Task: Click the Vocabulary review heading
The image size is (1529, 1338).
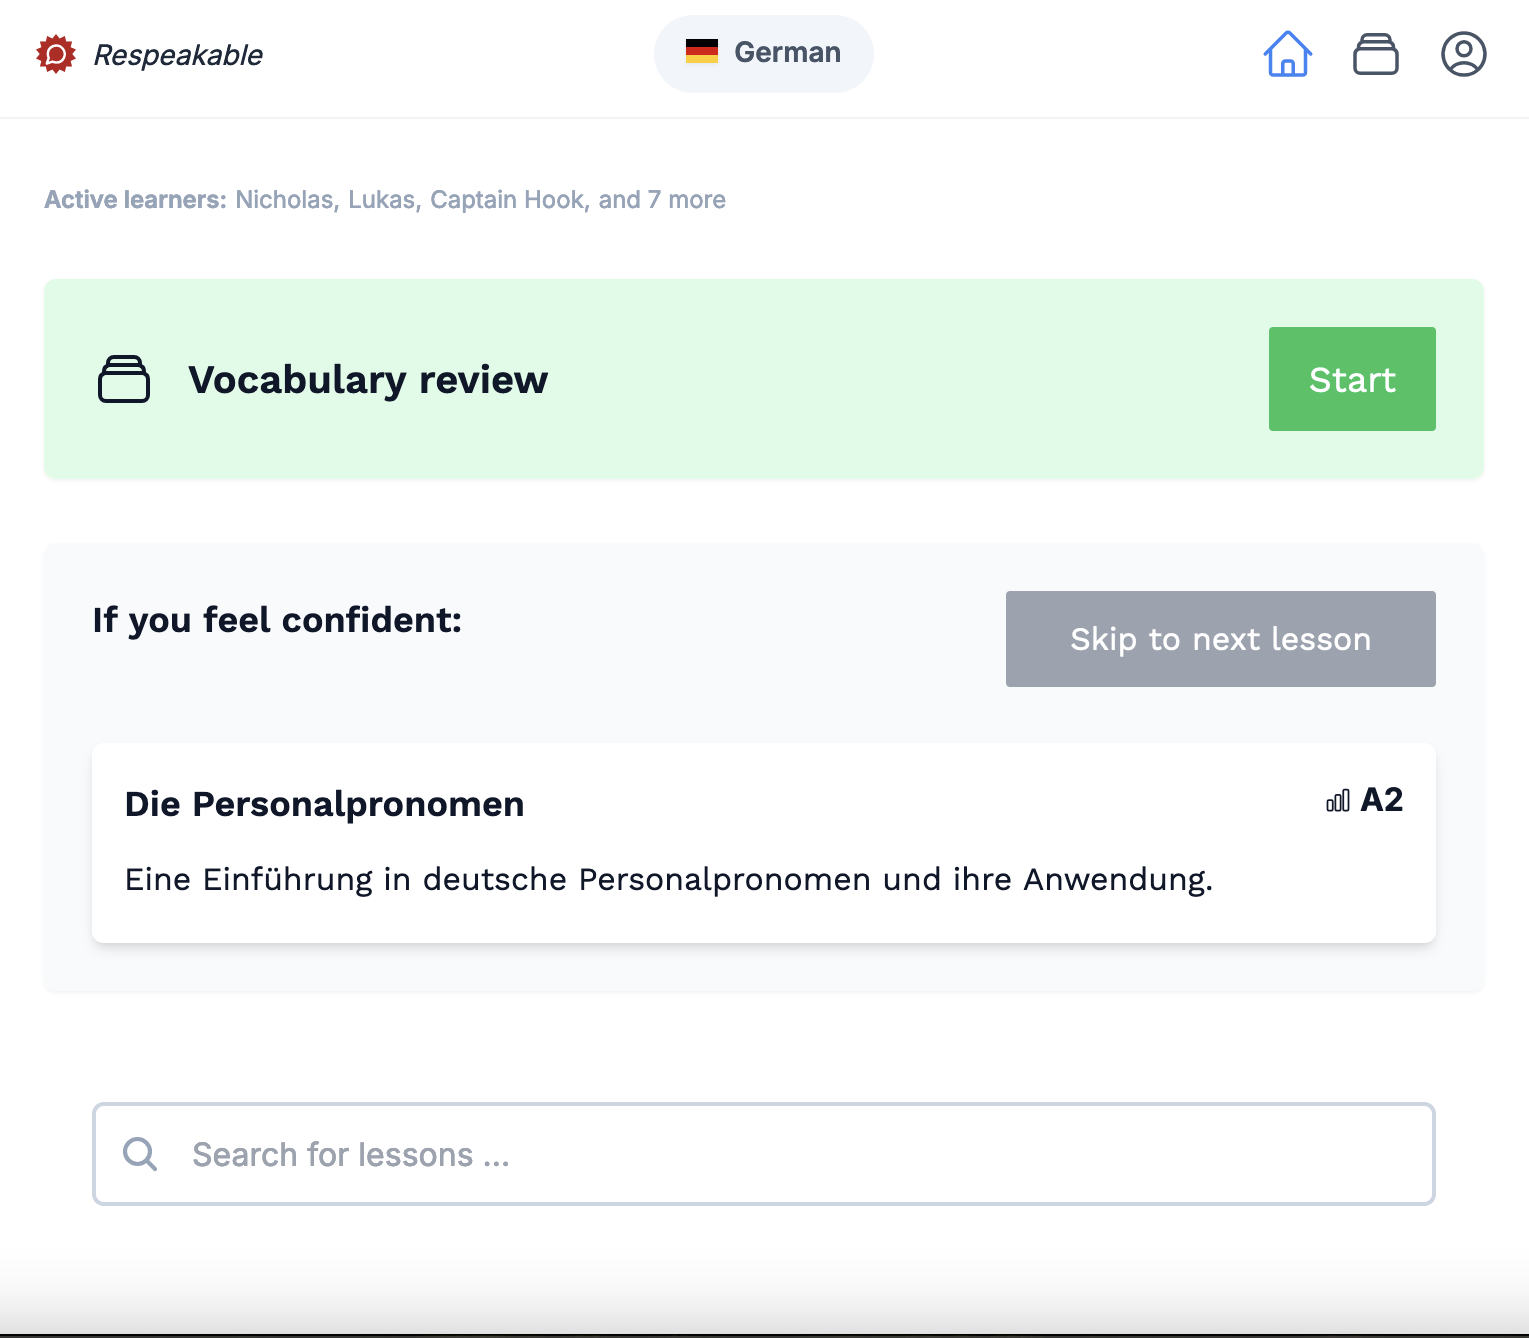Action: (x=368, y=380)
